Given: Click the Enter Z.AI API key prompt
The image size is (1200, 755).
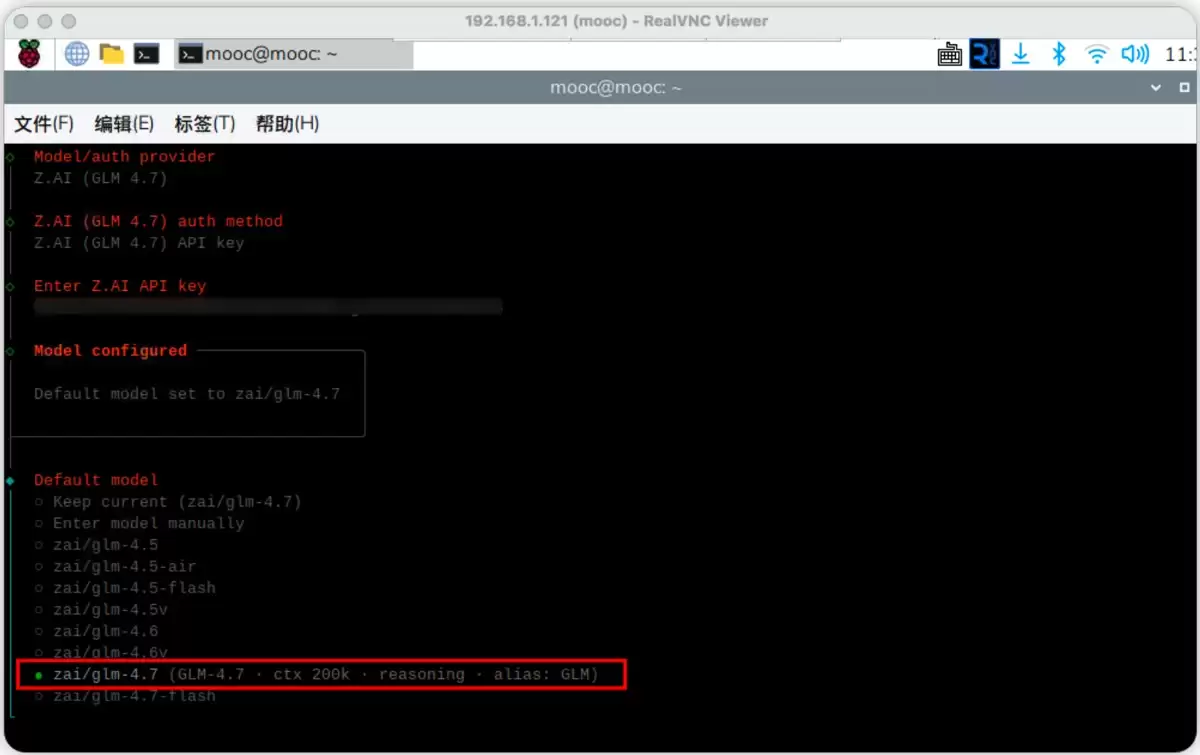Looking at the screenshot, I should 120,286.
